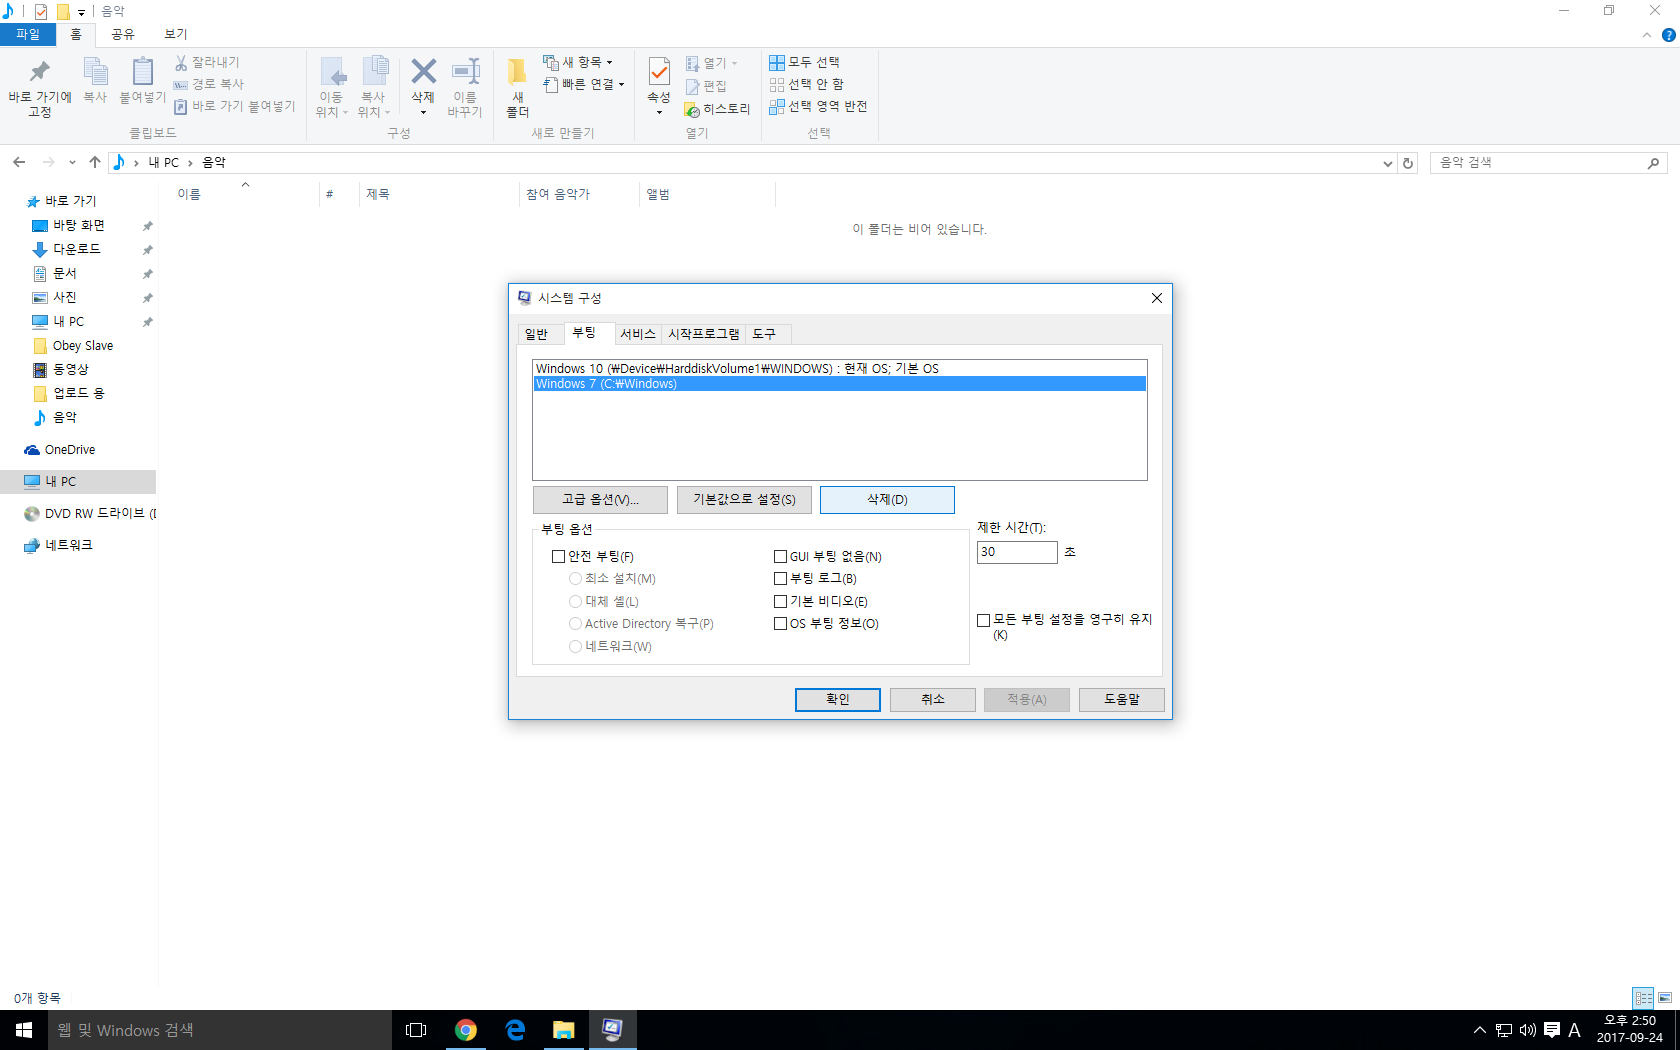Click the 삭제 X icon in ribbon
The width and height of the screenshot is (1680, 1050).
424,71
